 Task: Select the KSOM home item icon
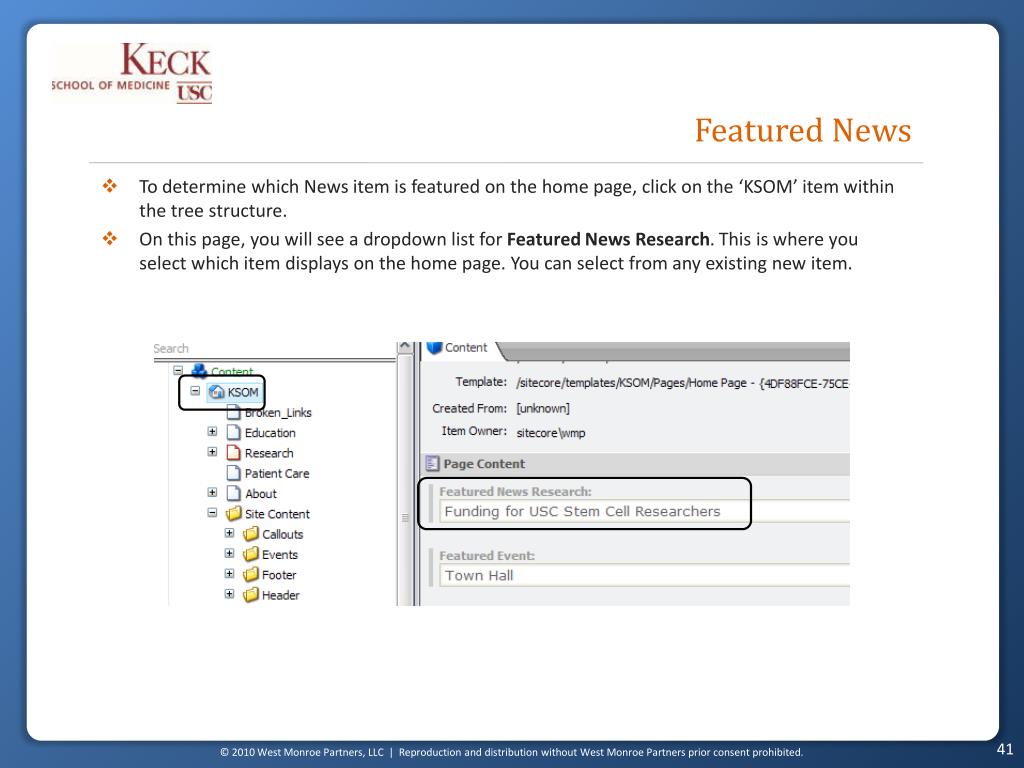[x=216, y=392]
